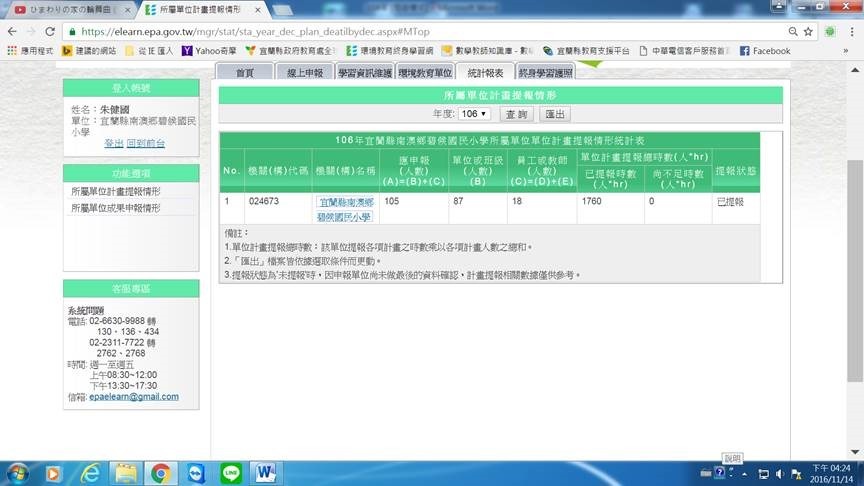Screen dimensions: 864x486
Task: Click the volume icon in system tray
Action: (782, 472)
